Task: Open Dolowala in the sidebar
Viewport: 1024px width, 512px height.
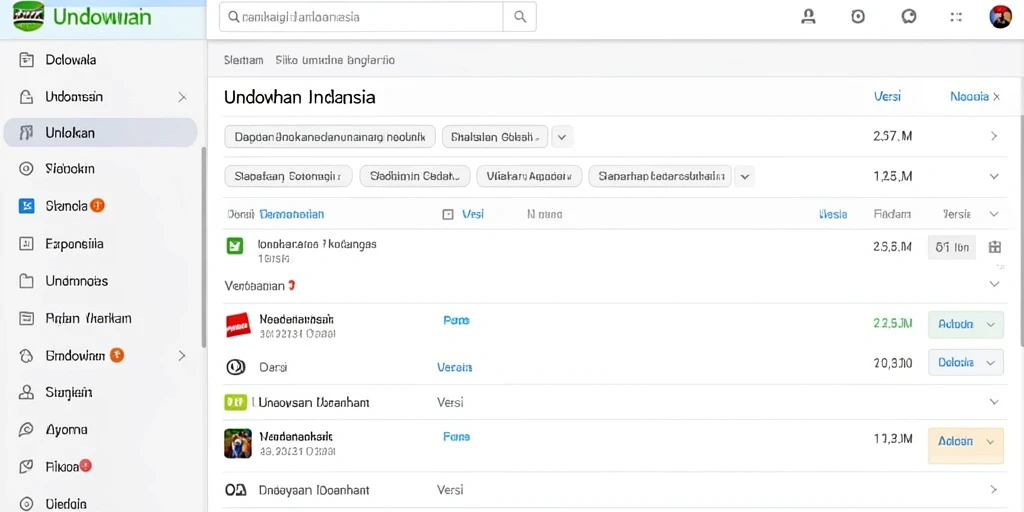Action: (x=71, y=60)
